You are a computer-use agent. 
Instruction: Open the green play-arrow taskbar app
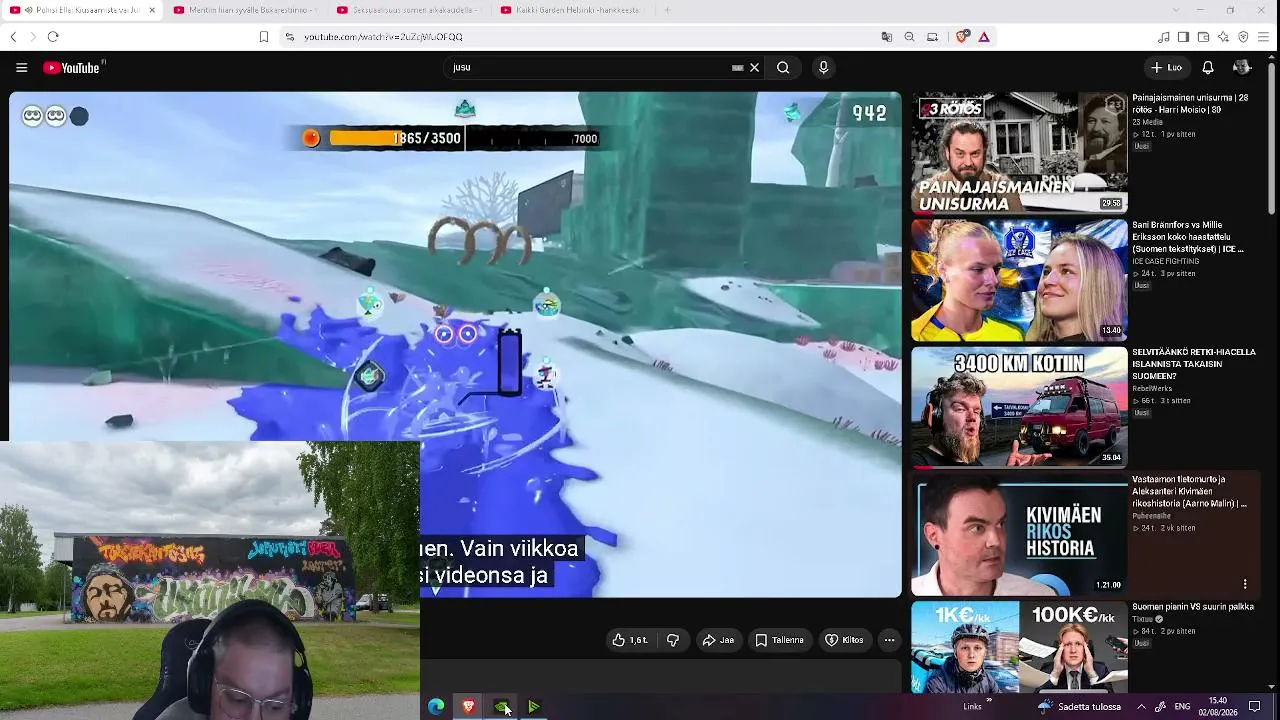tap(534, 707)
